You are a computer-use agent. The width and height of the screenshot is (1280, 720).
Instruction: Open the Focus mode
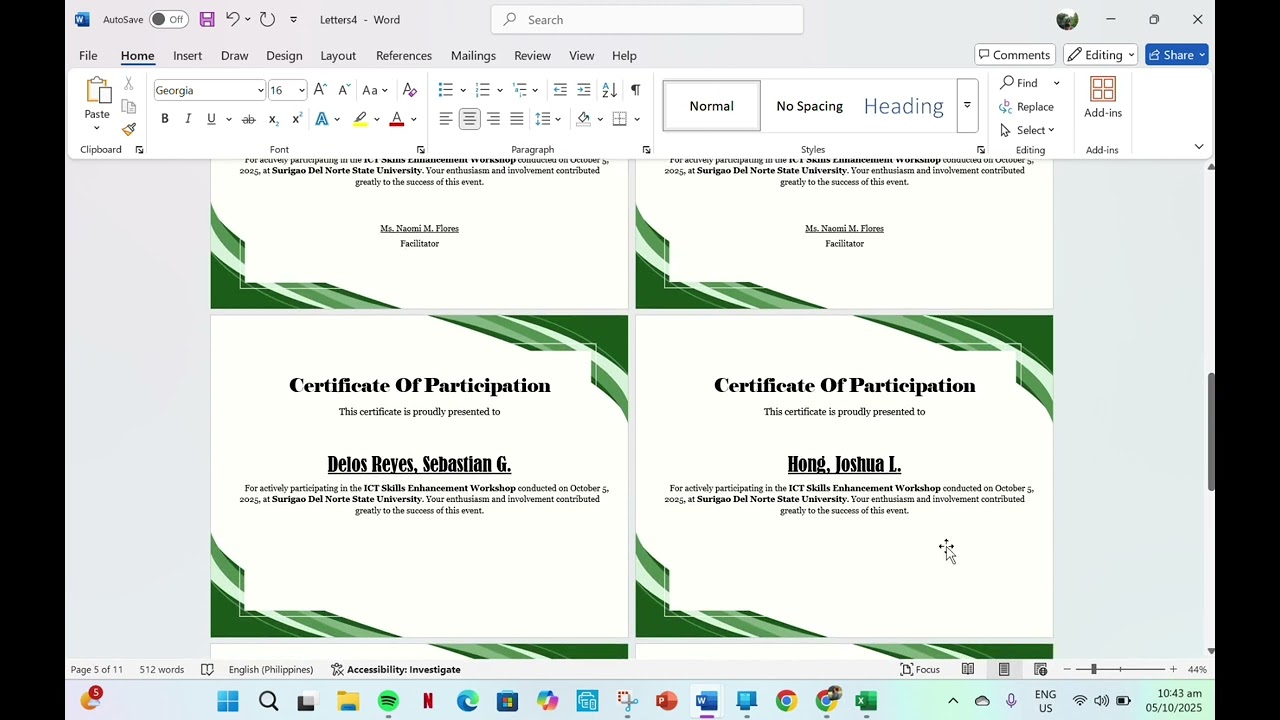[x=920, y=669]
